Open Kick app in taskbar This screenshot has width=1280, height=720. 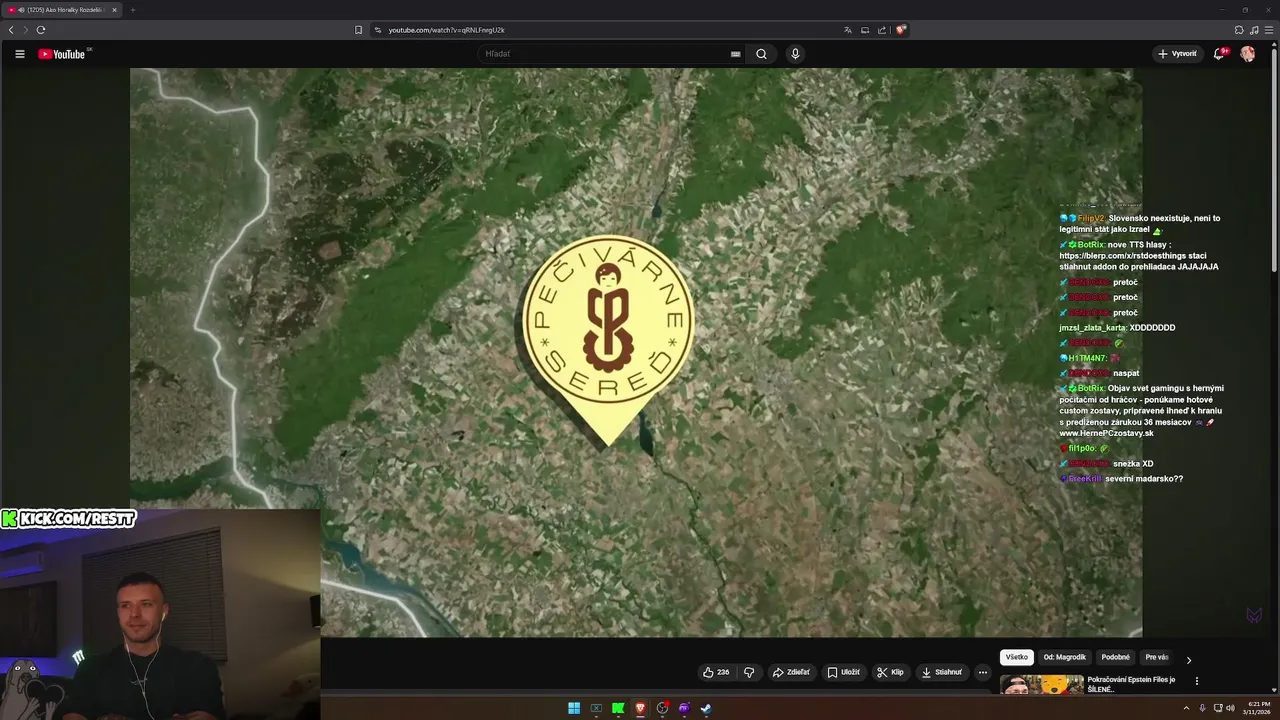[618, 708]
